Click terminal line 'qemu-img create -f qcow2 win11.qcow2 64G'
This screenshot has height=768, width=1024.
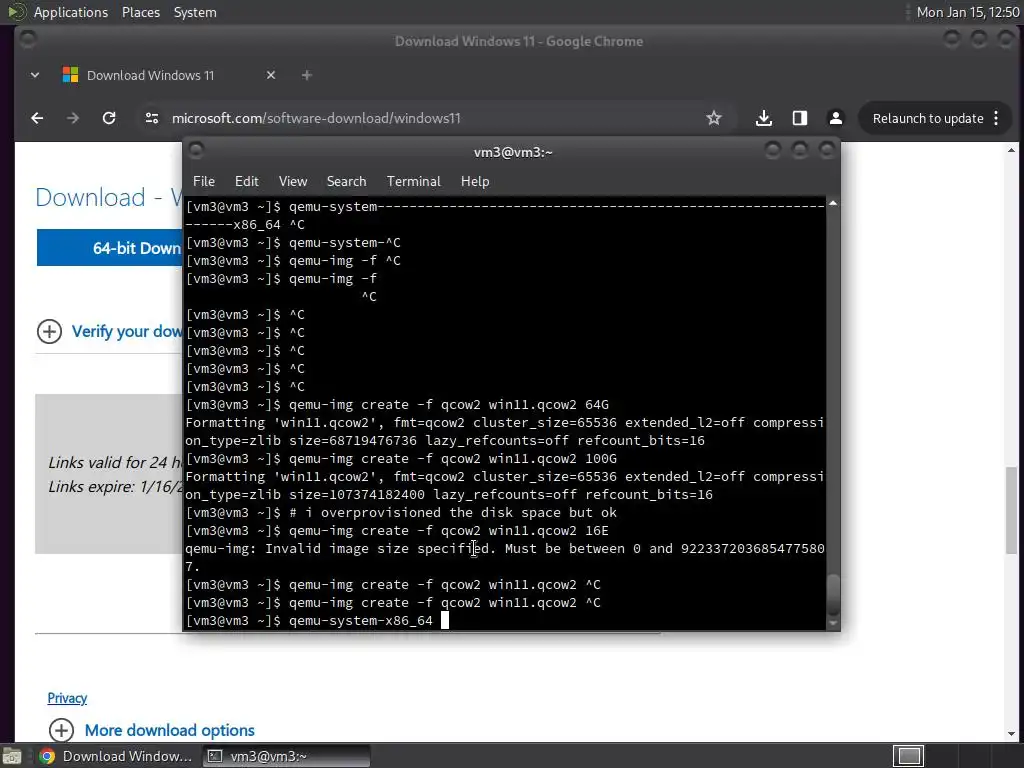click(449, 404)
